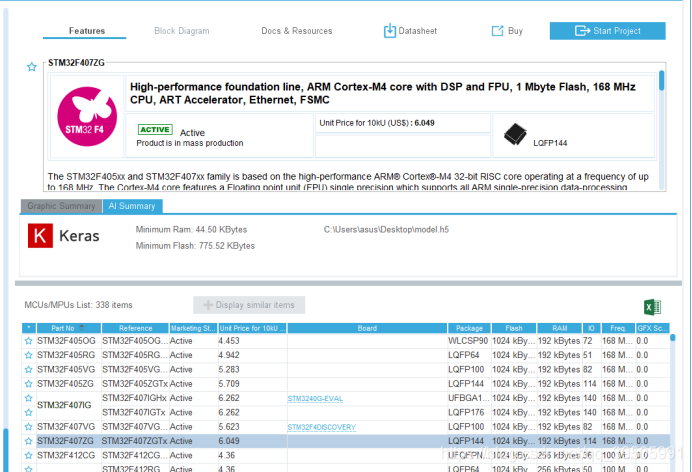Star the STM32F407IGTx row
The image size is (692, 472).
click(x=29, y=412)
